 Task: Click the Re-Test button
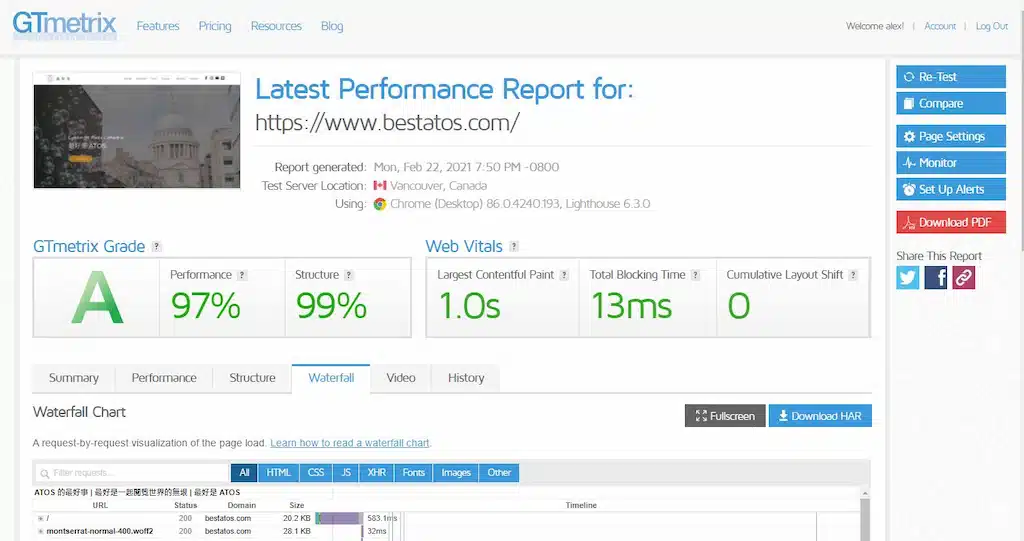coord(951,76)
